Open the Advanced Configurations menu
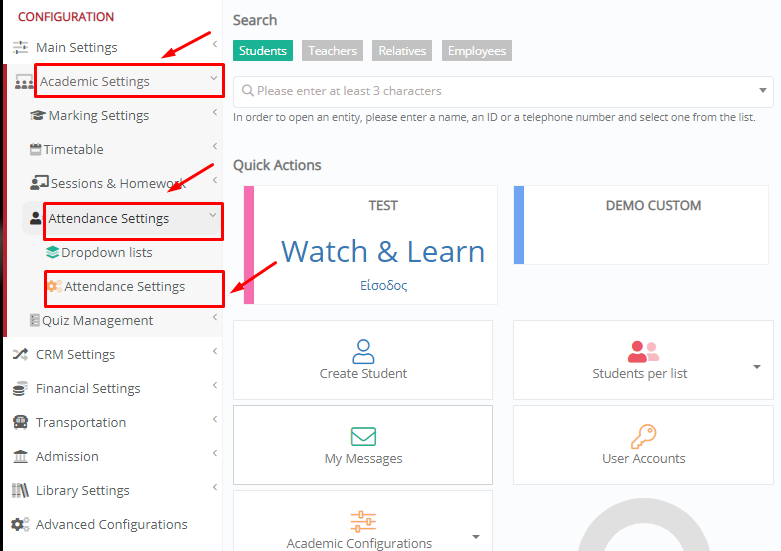Screen dimensions: 781x551 pos(112,524)
